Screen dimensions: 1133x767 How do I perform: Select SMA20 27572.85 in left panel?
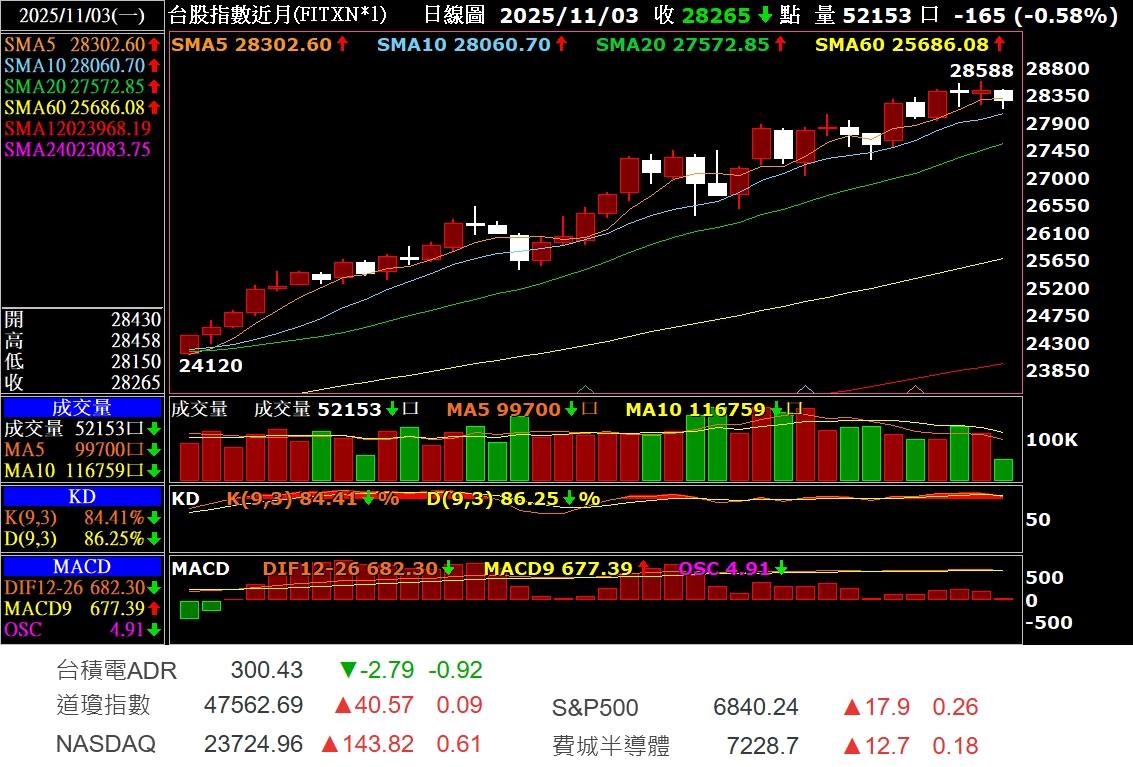tap(82, 86)
